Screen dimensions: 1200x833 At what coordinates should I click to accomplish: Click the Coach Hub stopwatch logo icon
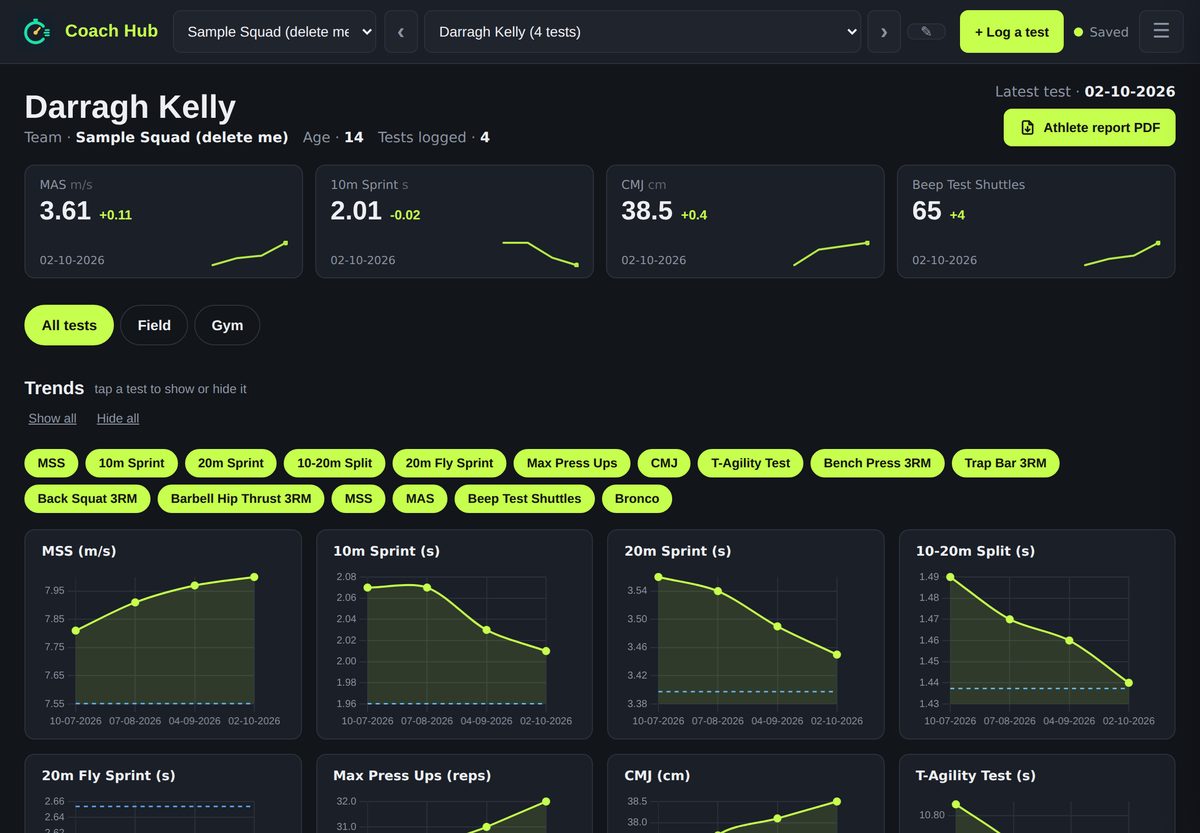(37, 31)
